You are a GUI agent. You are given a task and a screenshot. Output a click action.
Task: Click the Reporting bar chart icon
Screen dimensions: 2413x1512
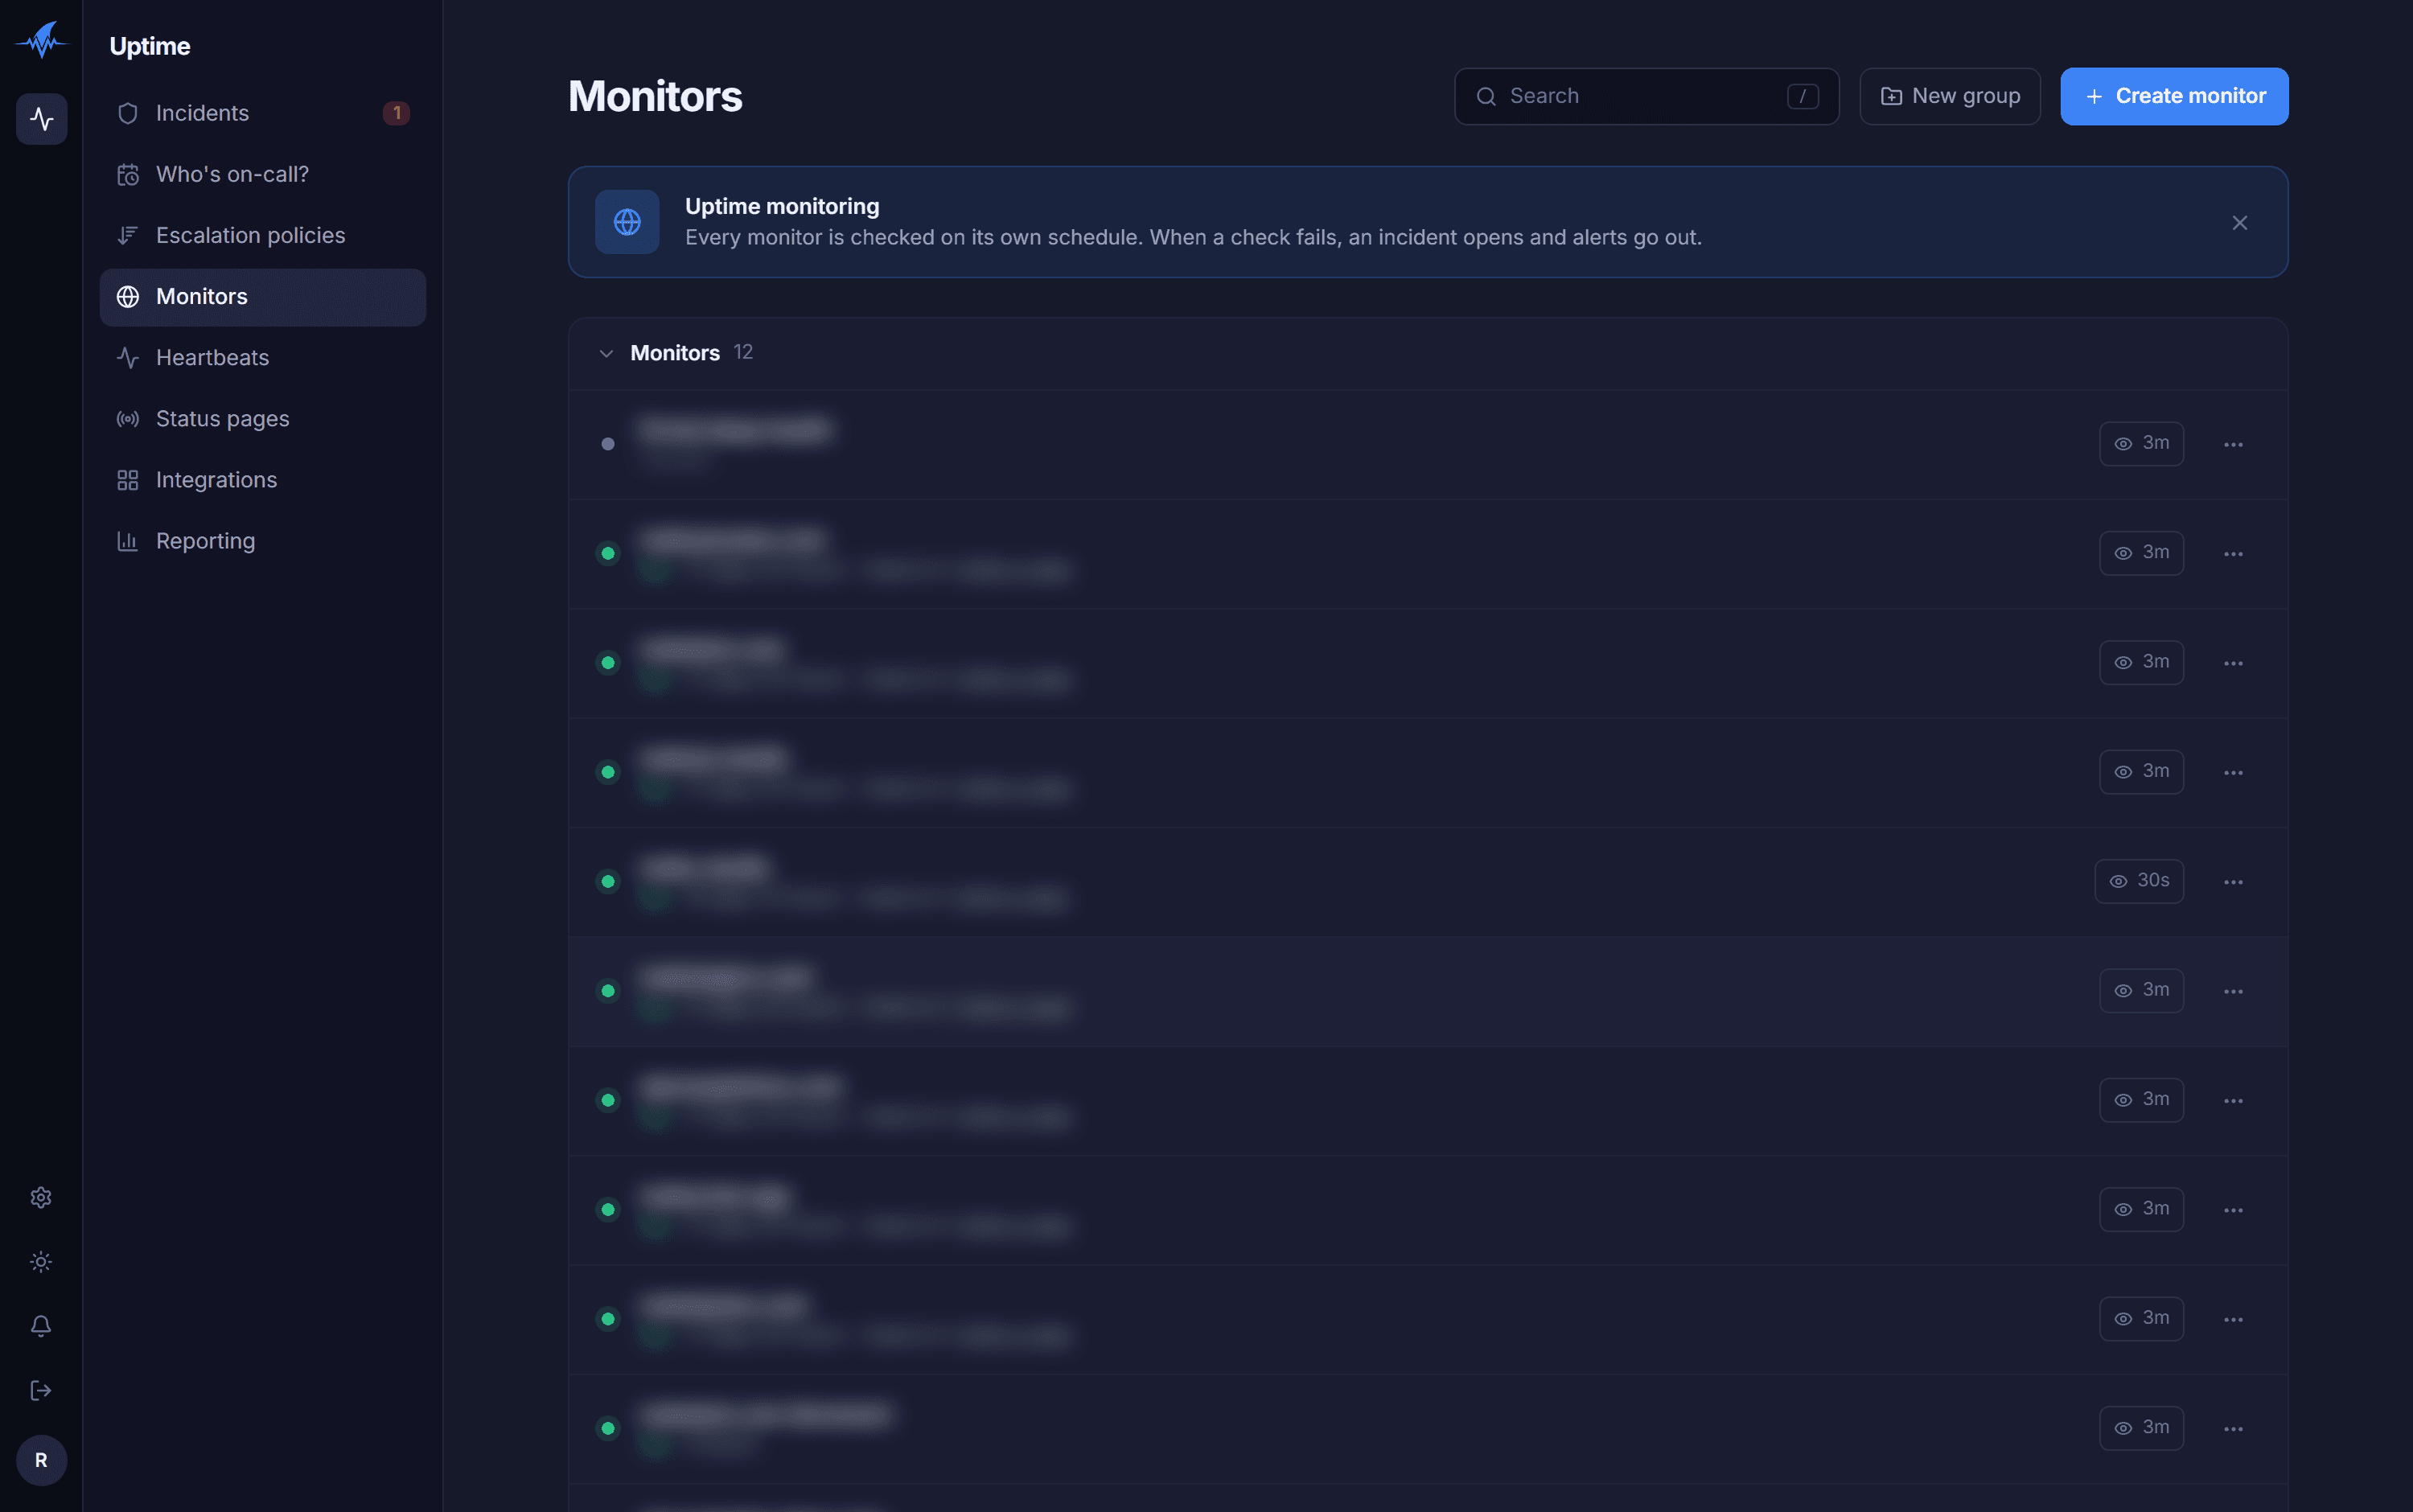127,541
